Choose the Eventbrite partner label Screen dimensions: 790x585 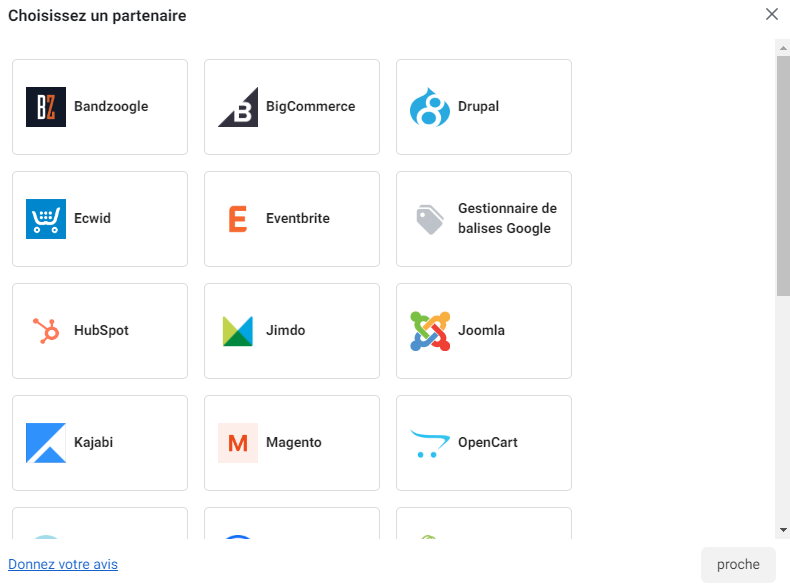point(298,218)
